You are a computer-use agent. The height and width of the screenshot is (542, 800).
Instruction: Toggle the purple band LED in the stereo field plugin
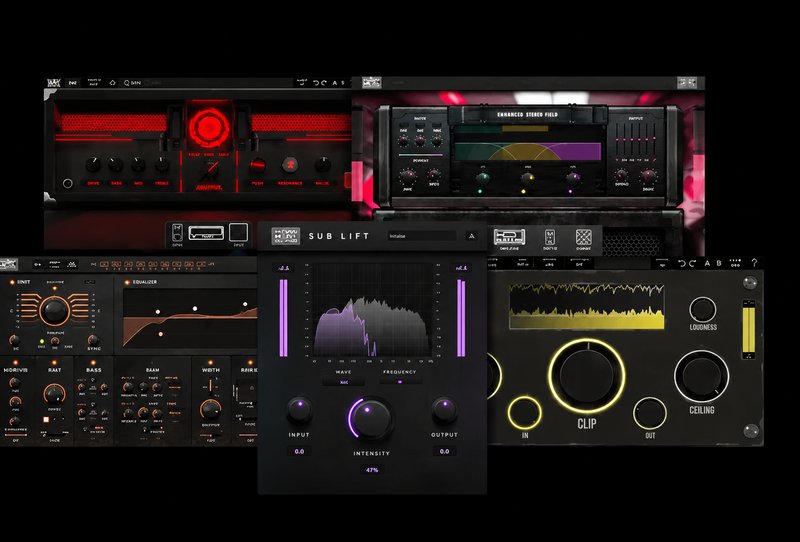coord(570,192)
